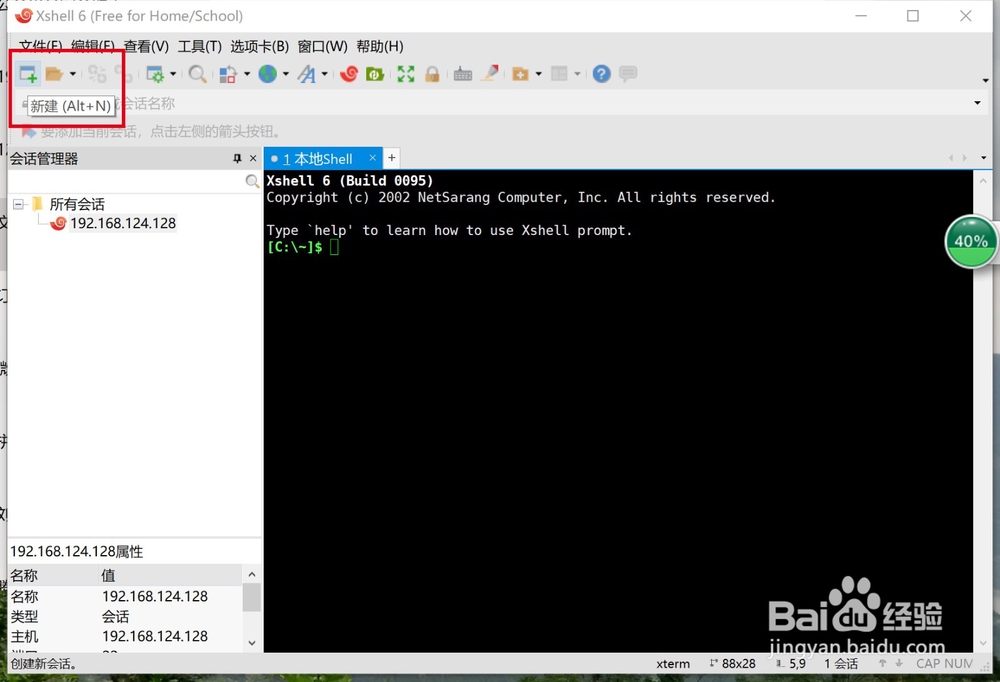Viewport: 1000px width, 682px height.
Task: Expand the color scheme dropdown arrow
Action: coord(247,74)
